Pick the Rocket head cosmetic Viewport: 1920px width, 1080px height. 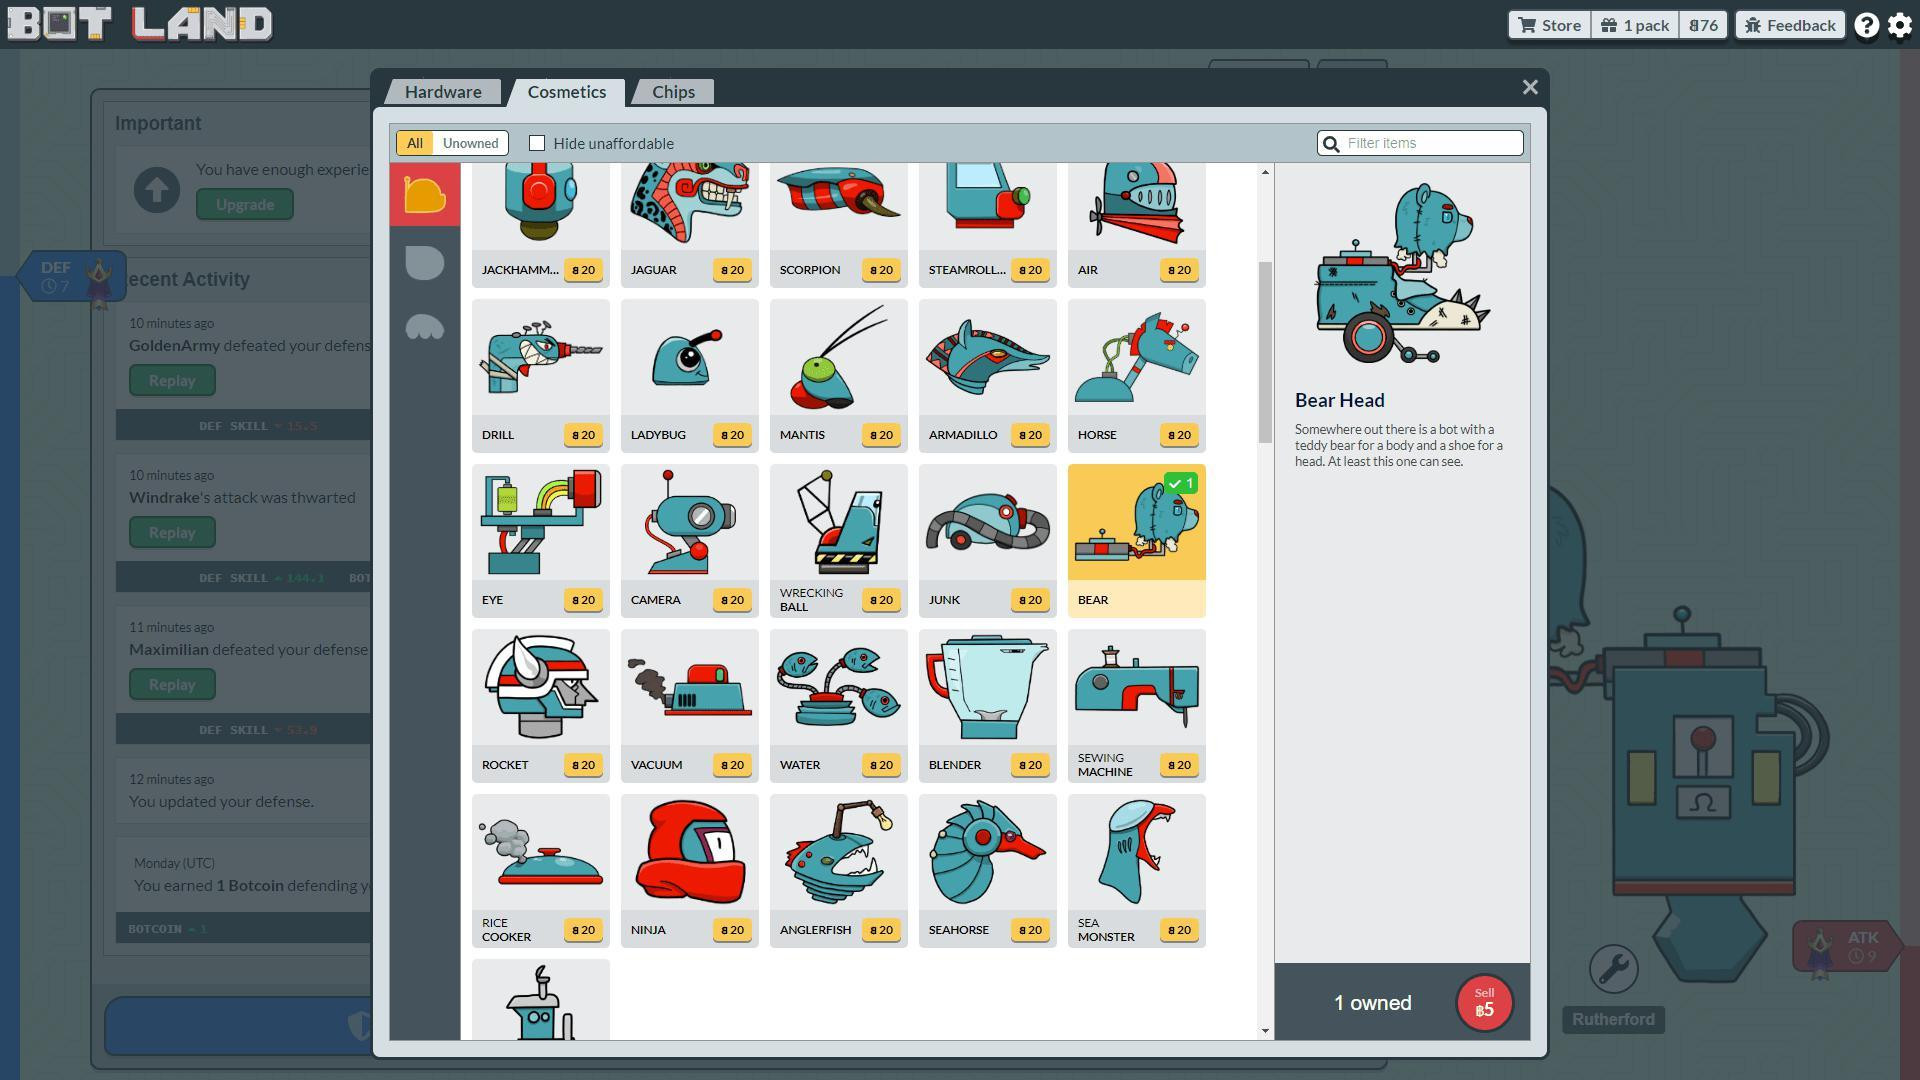540,706
